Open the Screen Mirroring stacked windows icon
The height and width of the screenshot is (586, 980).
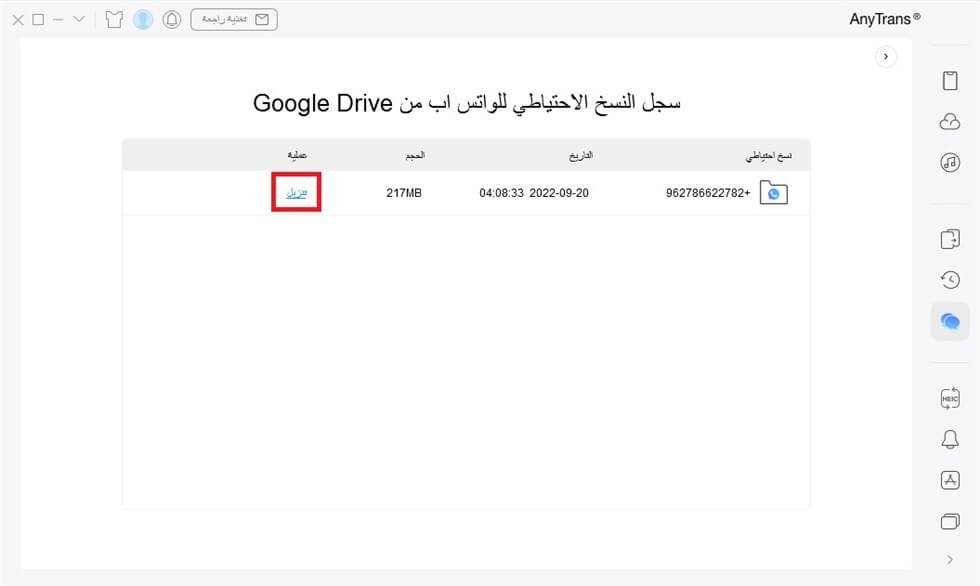click(x=949, y=521)
